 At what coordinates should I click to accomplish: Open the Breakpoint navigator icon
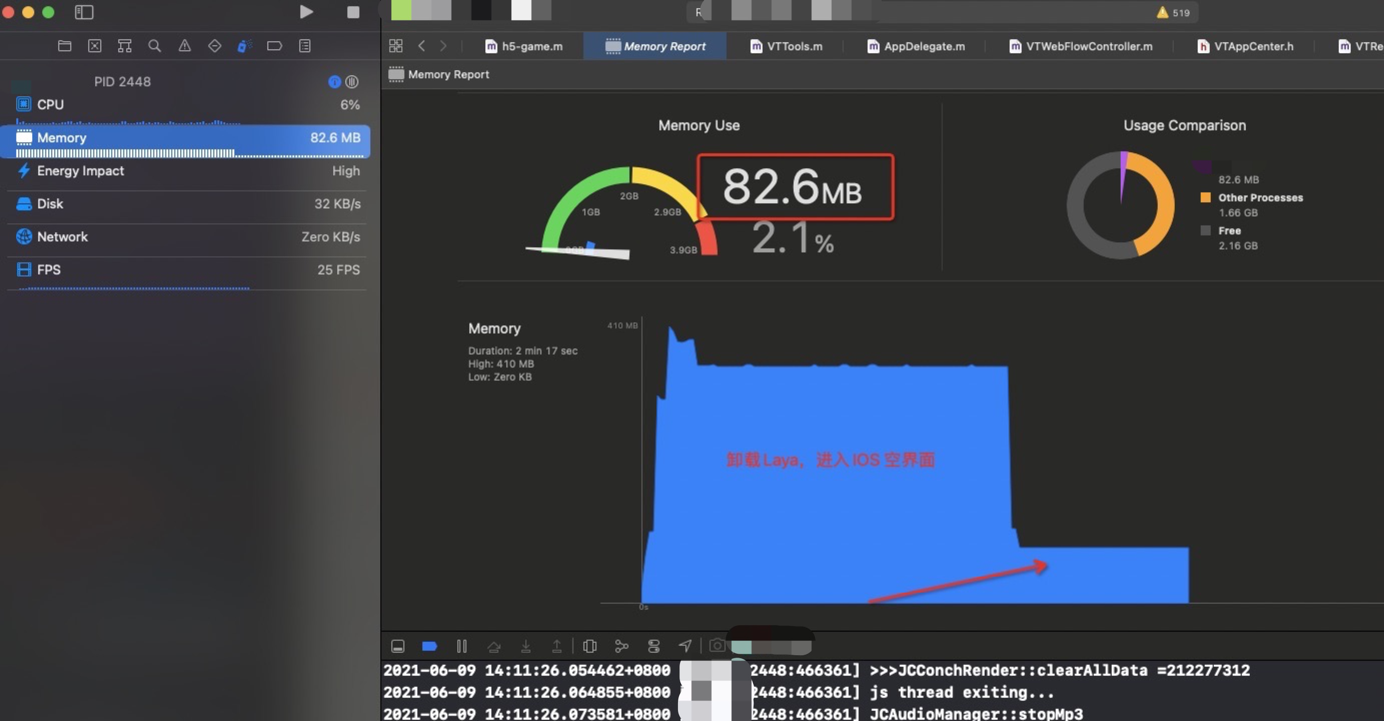[x=274, y=46]
